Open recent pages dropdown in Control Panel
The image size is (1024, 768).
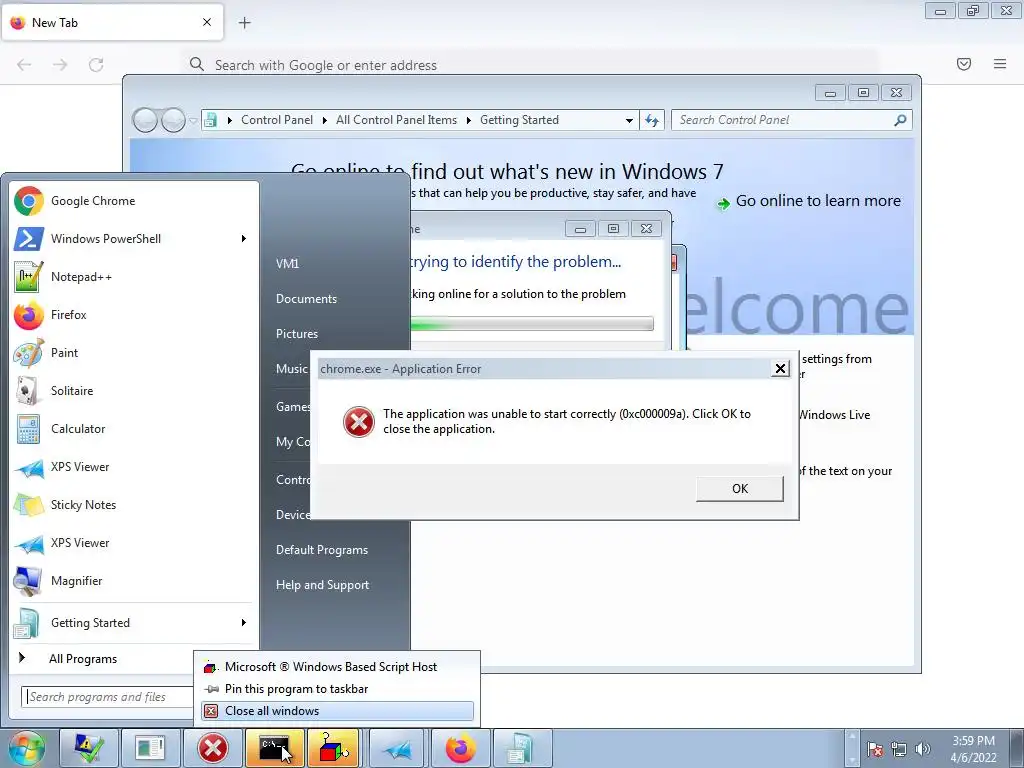click(193, 121)
